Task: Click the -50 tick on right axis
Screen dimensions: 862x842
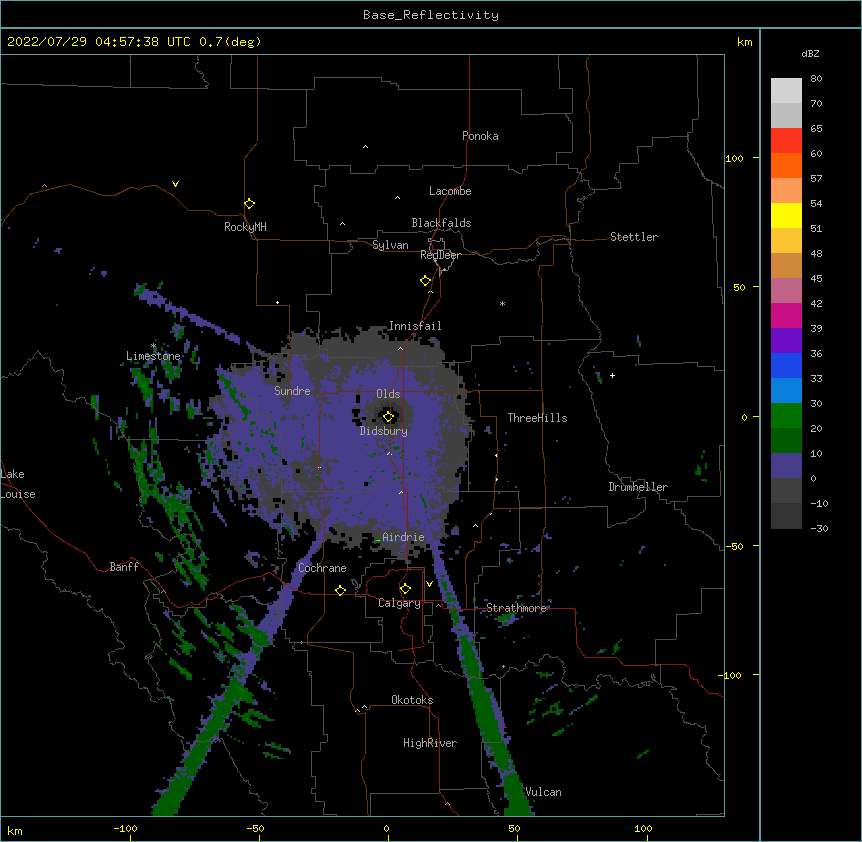Action: click(x=734, y=546)
